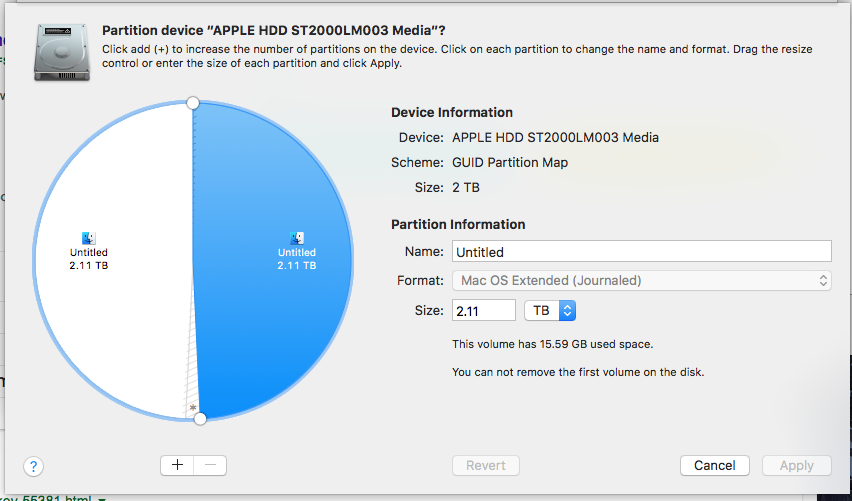The image size is (852, 501).
Task: Click the Finder icon in the white partition
Action: click(88, 238)
